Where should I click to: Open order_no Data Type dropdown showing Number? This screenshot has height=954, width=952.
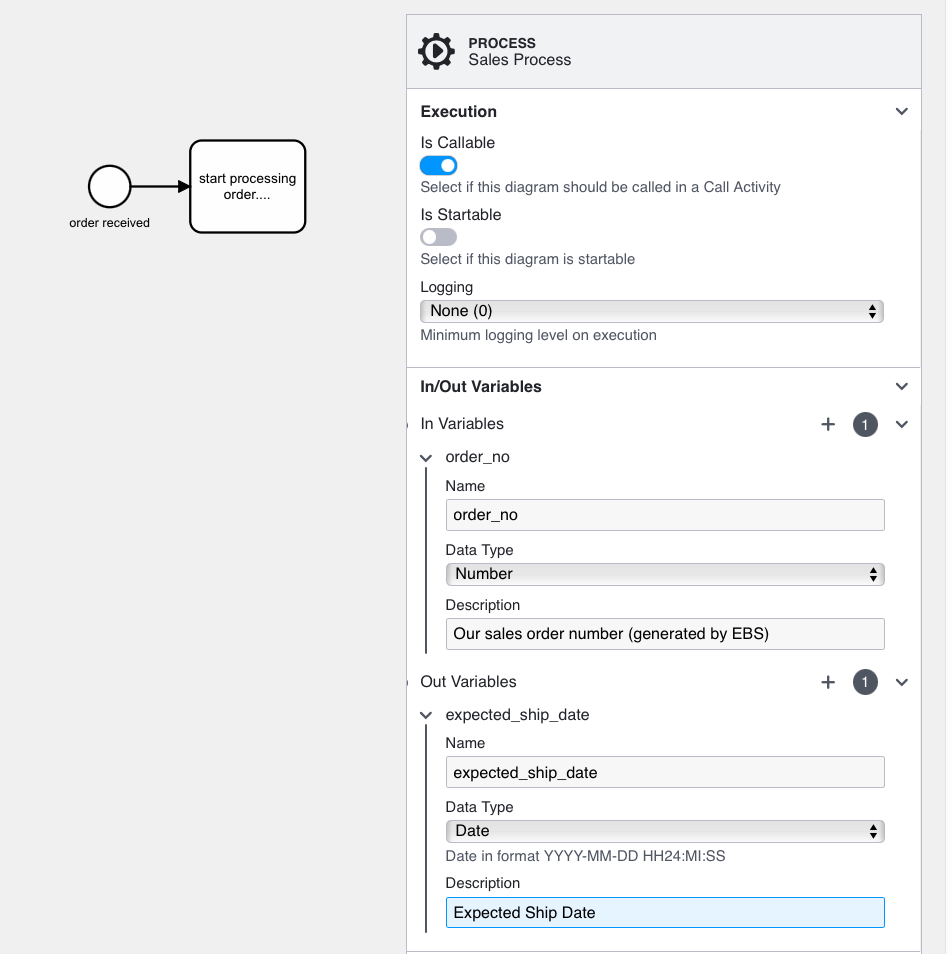coord(665,574)
